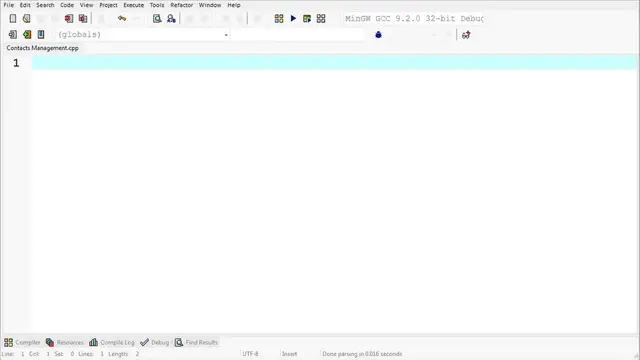The height and width of the screenshot is (360, 640).
Task: Click the UTF-8 encoding status text
Action: point(250,354)
